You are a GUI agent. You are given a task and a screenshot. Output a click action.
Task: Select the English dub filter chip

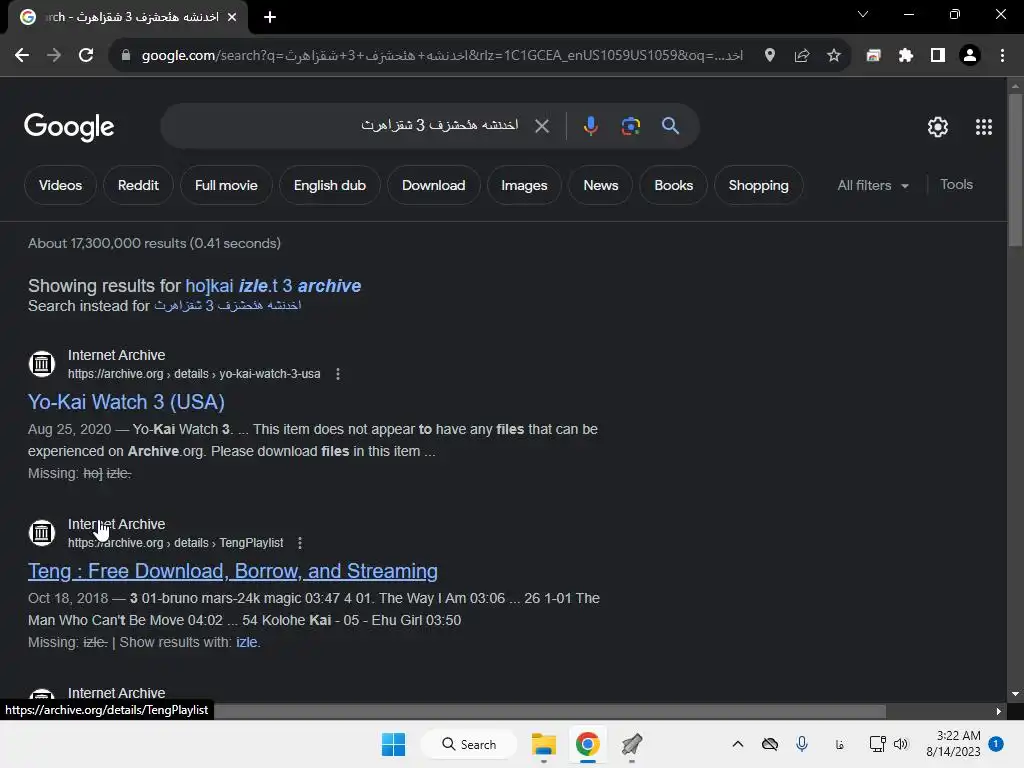pyautogui.click(x=330, y=185)
